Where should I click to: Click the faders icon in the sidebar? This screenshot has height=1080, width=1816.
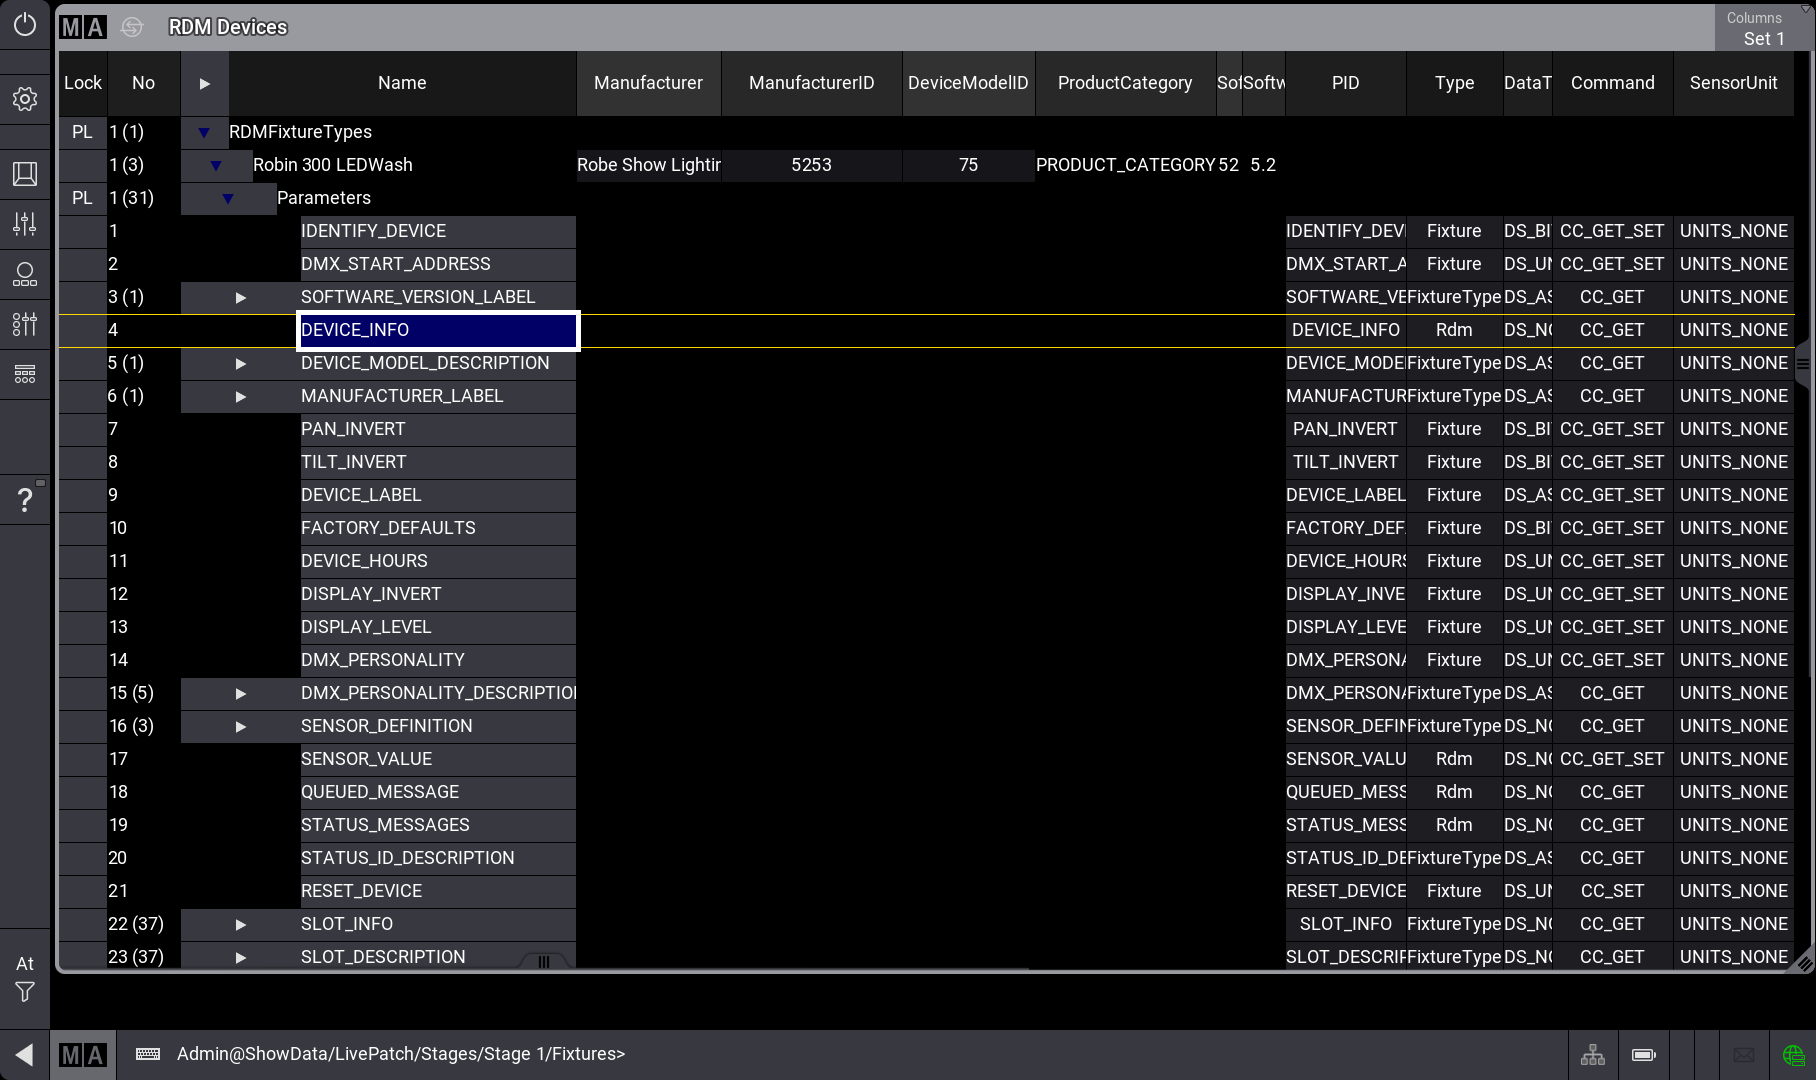pyautogui.click(x=25, y=224)
